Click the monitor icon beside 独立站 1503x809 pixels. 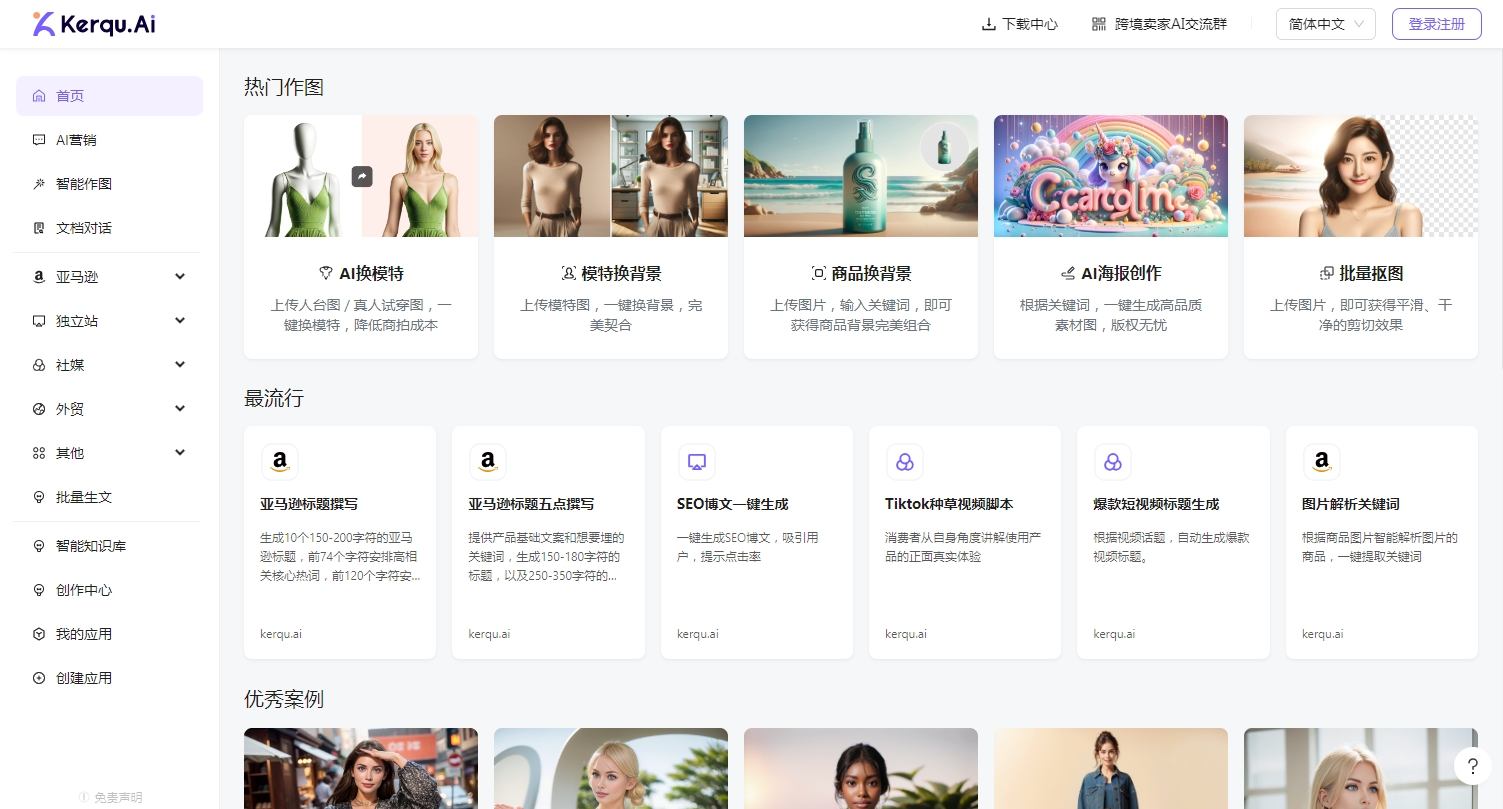(39, 321)
